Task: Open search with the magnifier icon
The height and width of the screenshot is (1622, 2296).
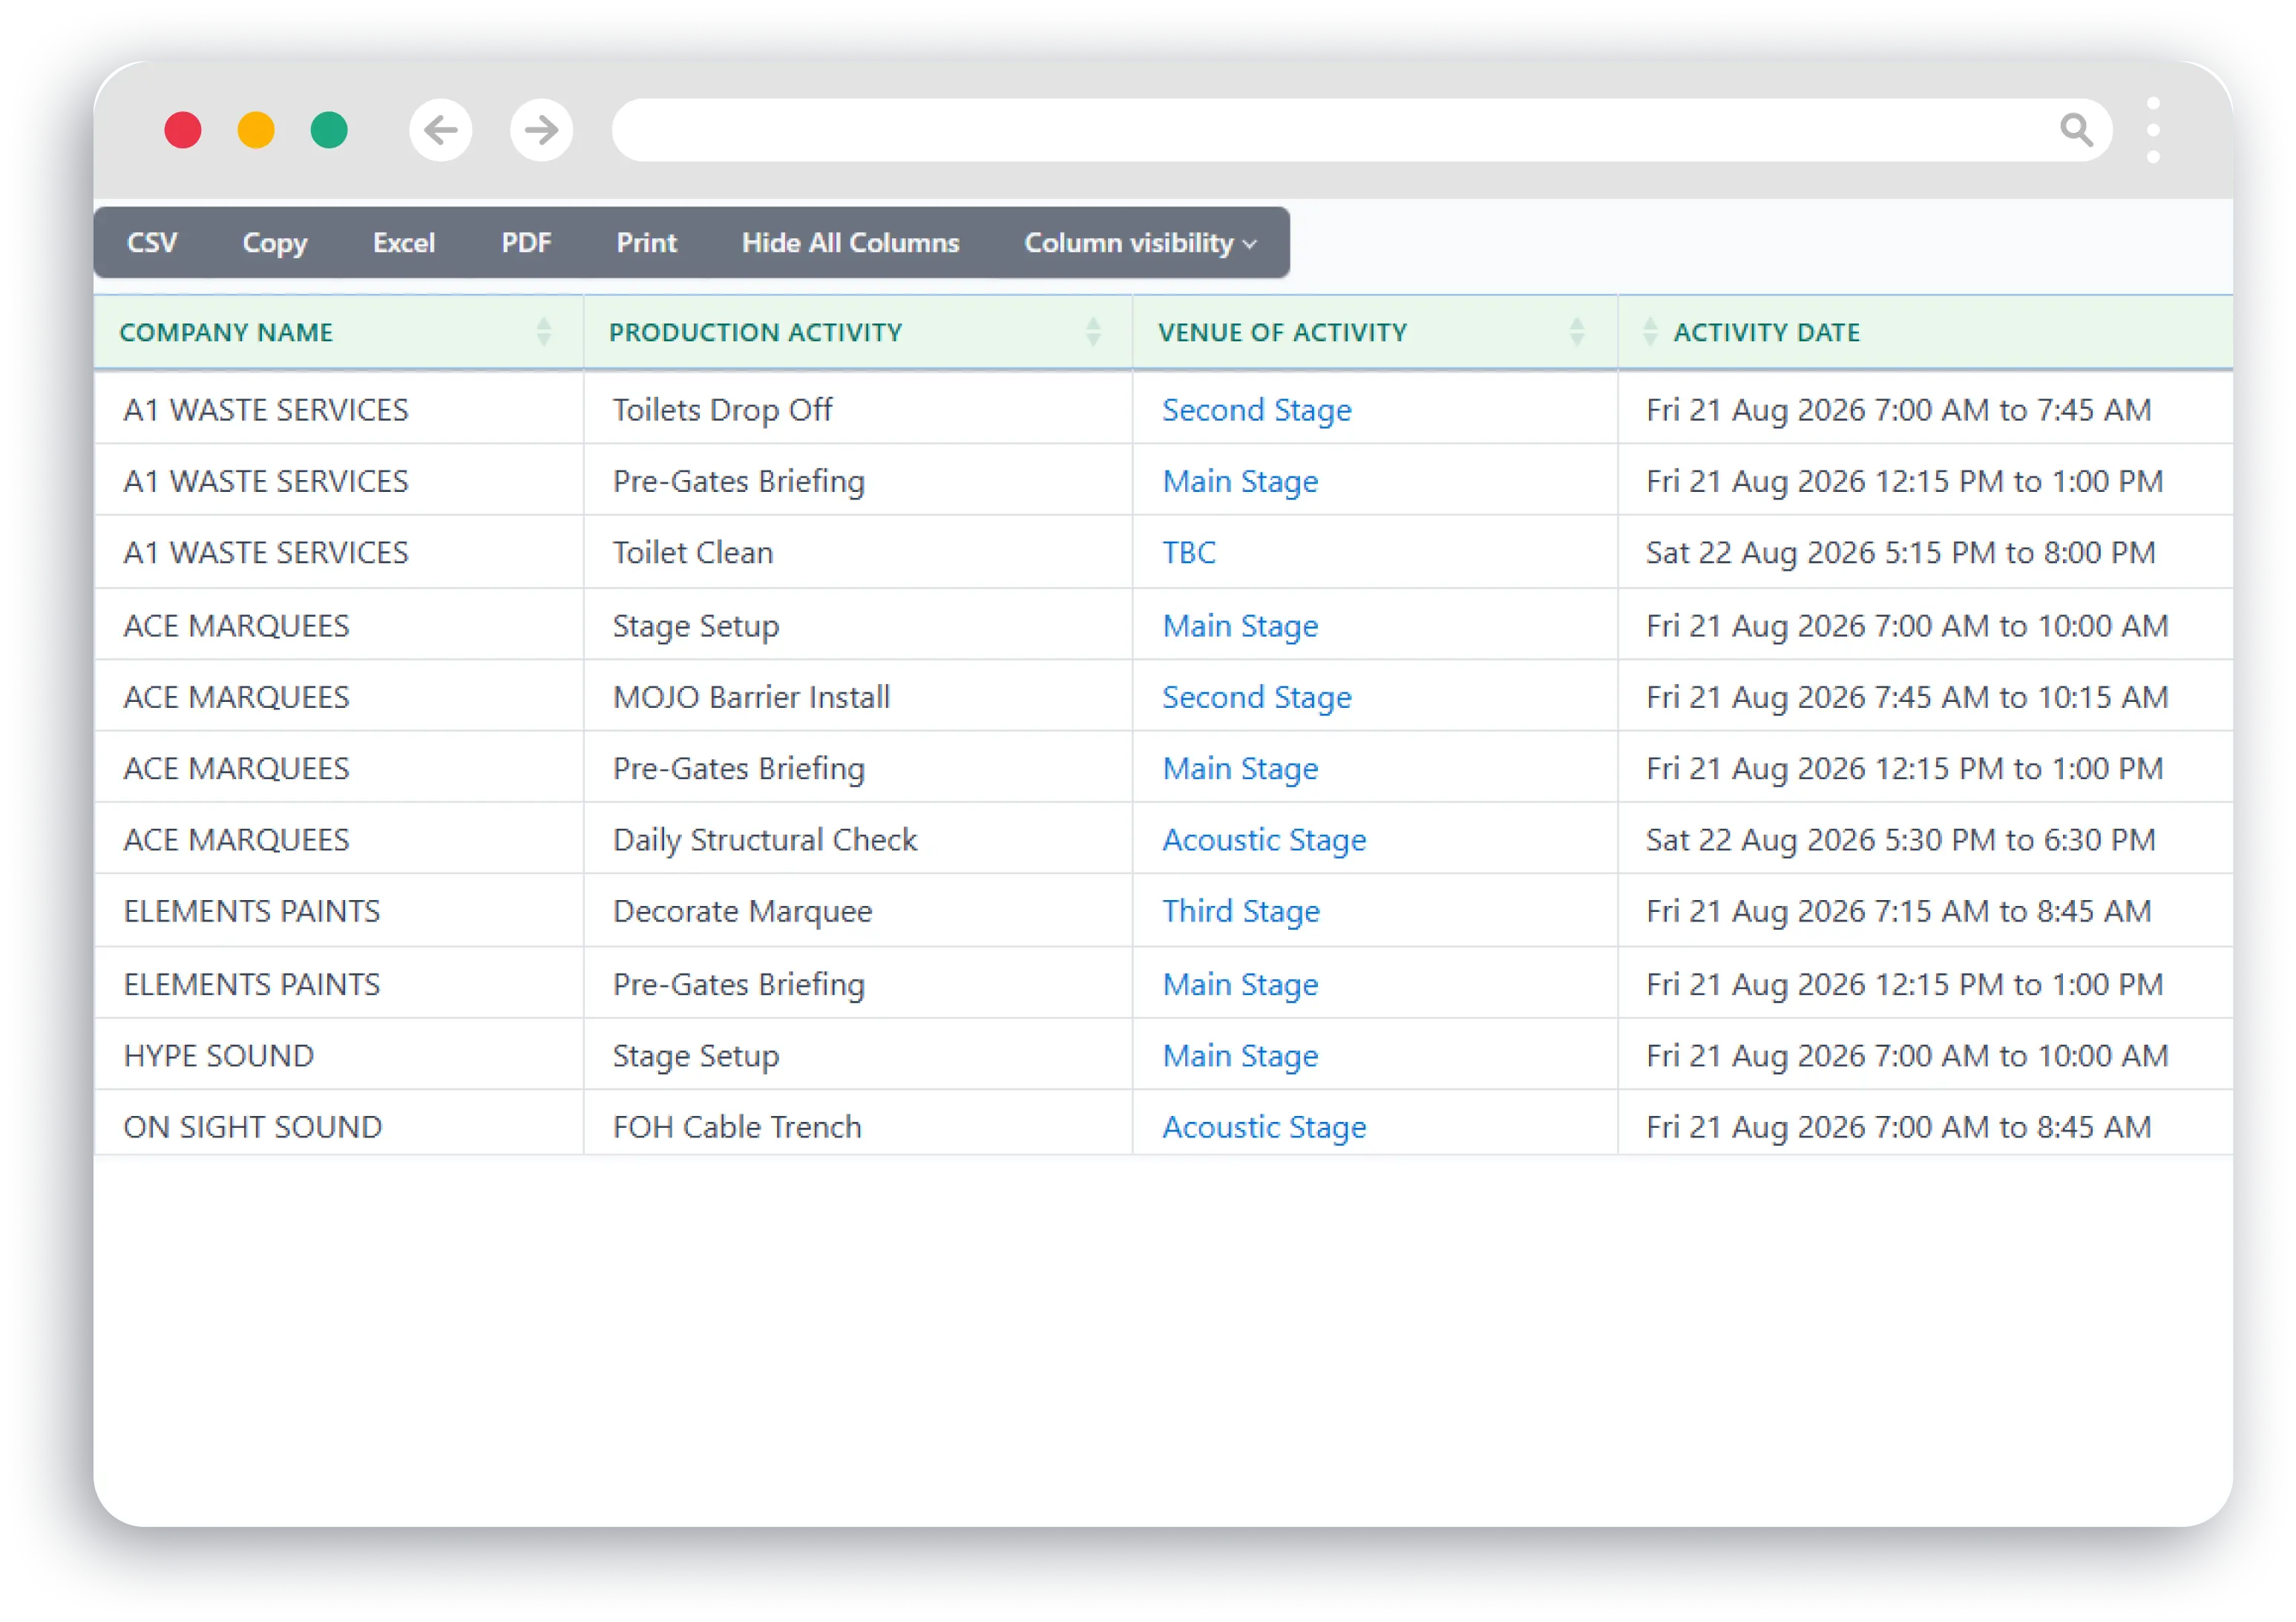Action: click(2078, 130)
